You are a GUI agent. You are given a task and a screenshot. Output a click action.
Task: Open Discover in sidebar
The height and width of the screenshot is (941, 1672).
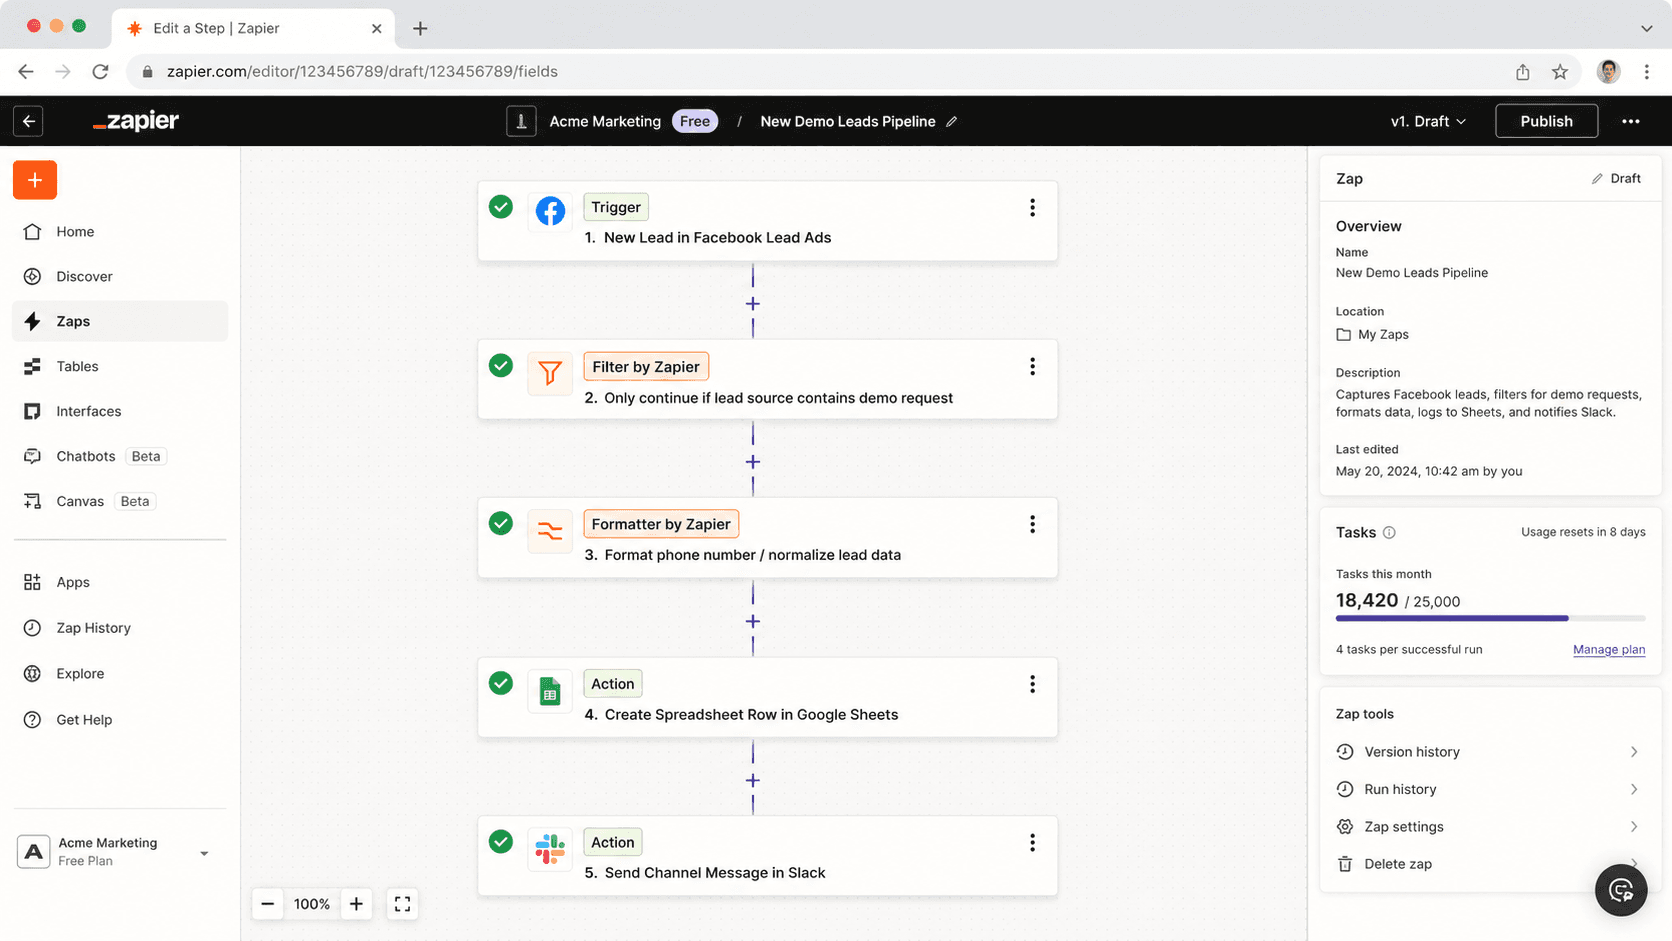coord(120,276)
